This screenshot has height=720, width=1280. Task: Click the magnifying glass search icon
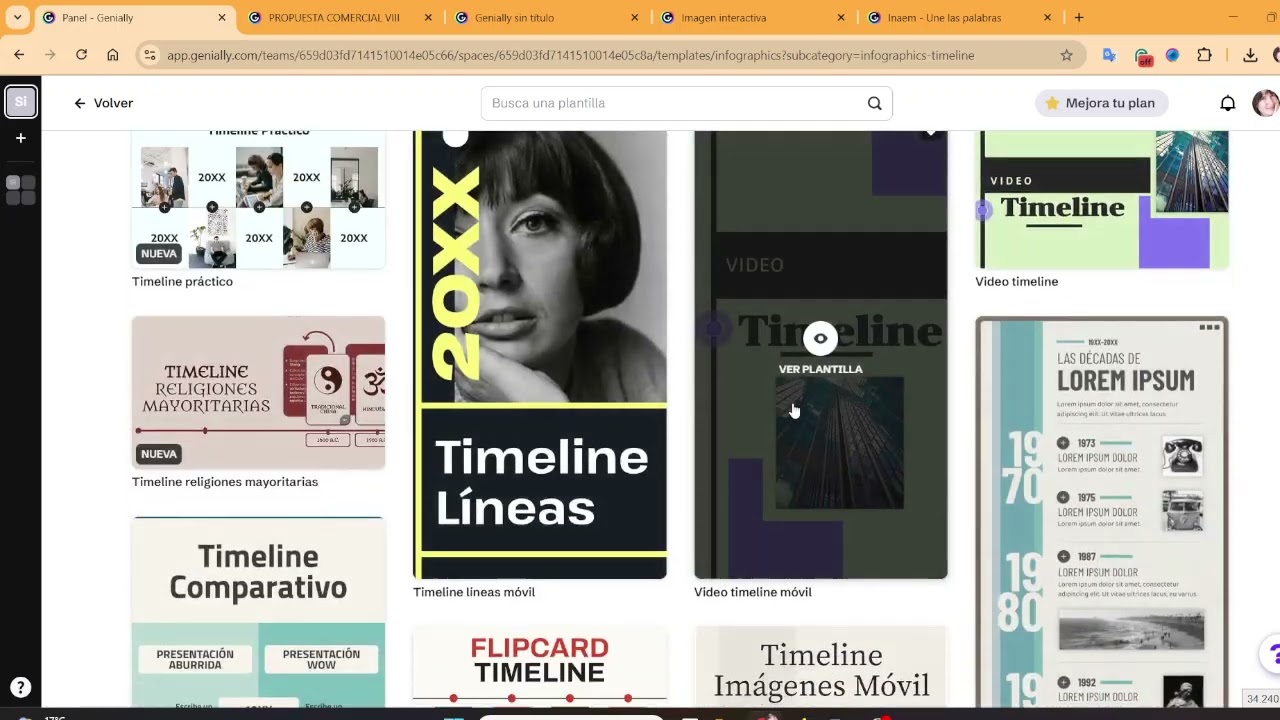click(875, 103)
